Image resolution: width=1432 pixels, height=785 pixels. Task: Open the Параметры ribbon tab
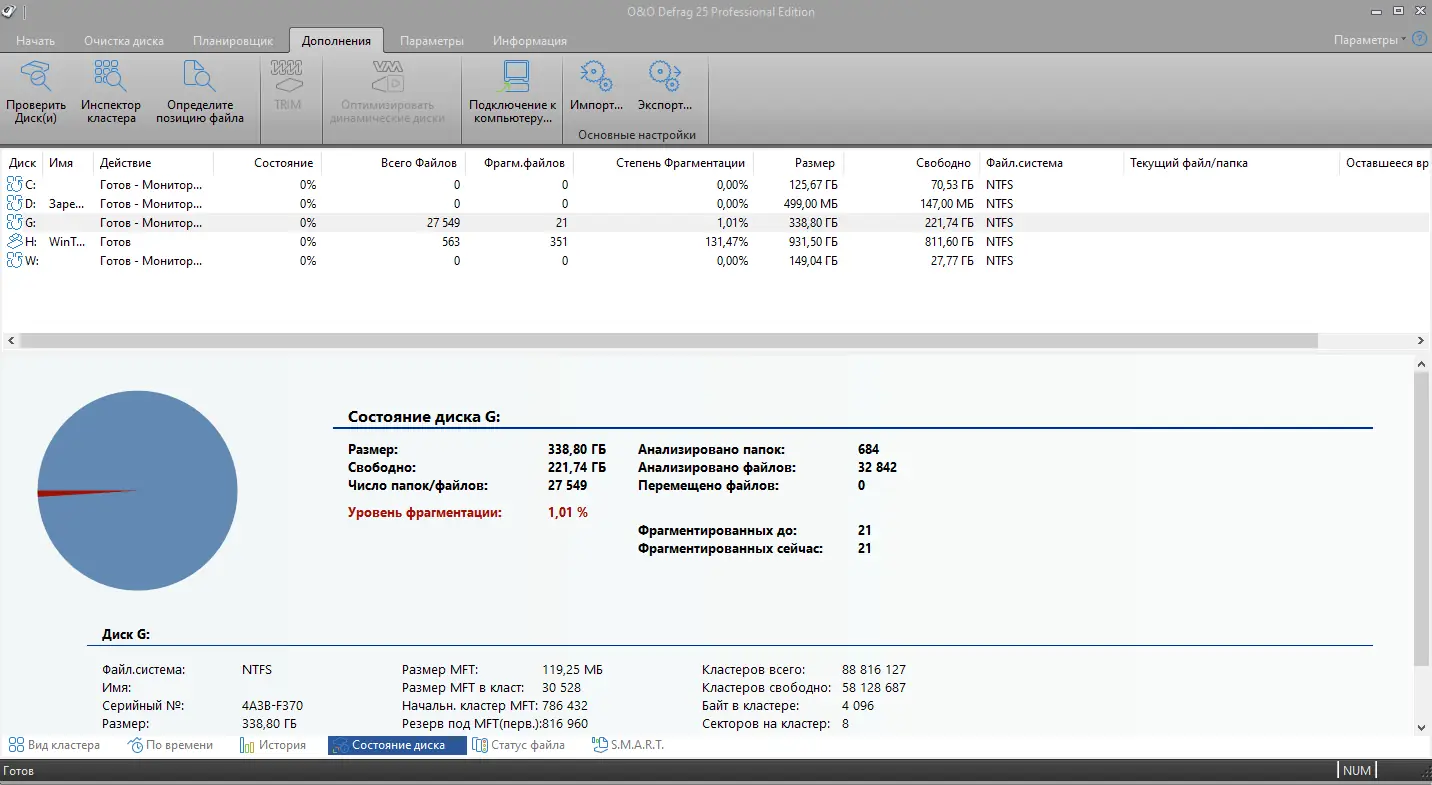432,41
